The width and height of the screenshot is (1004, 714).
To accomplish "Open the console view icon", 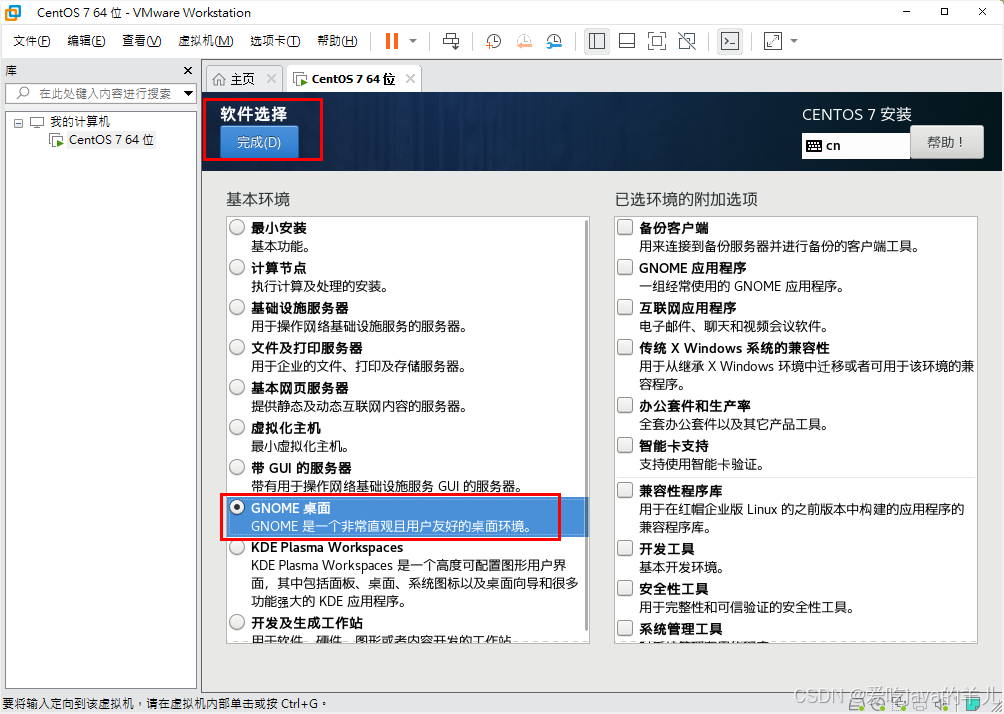I will [729, 41].
